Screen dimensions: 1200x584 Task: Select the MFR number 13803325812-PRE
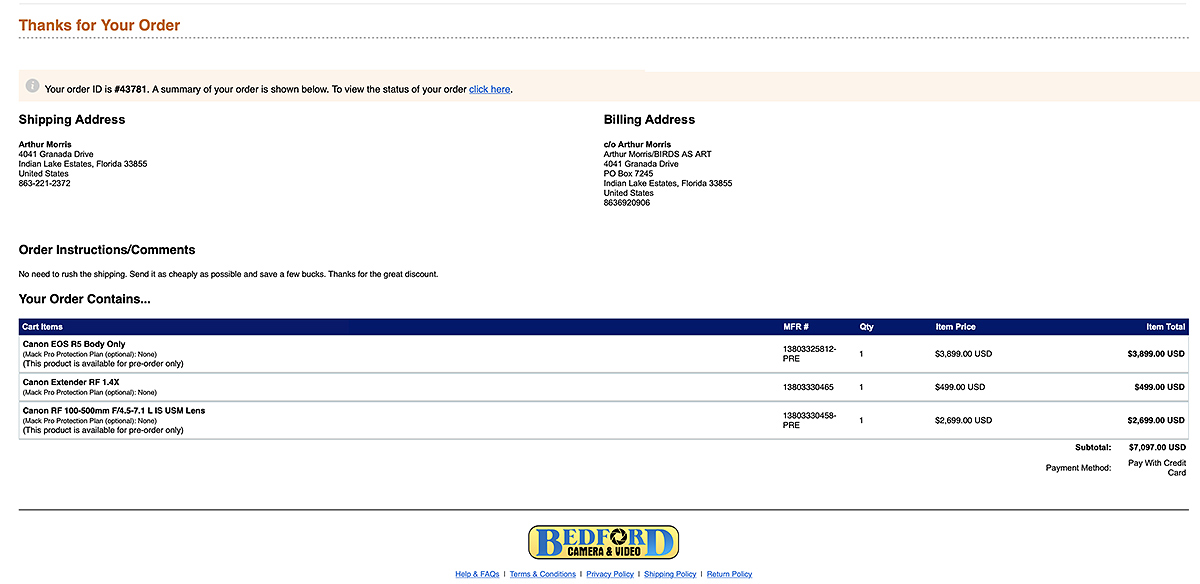(x=809, y=354)
